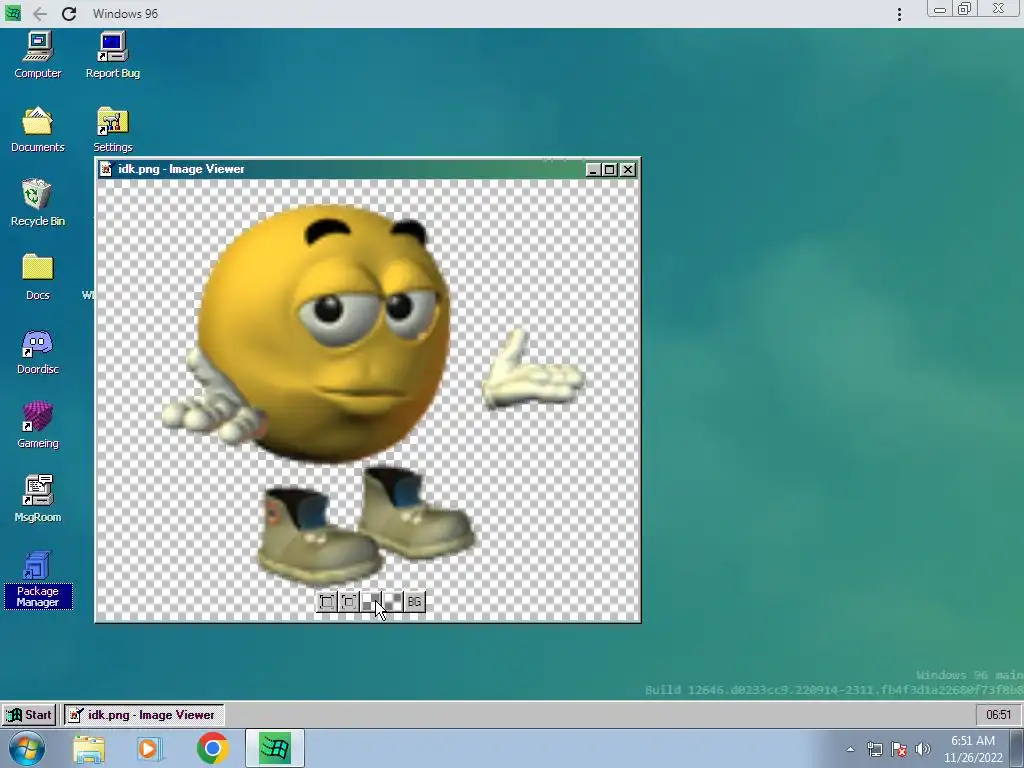1024x768 pixels.
Task: Click the Windows 96 app taskbar icon
Action: point(274,748)
